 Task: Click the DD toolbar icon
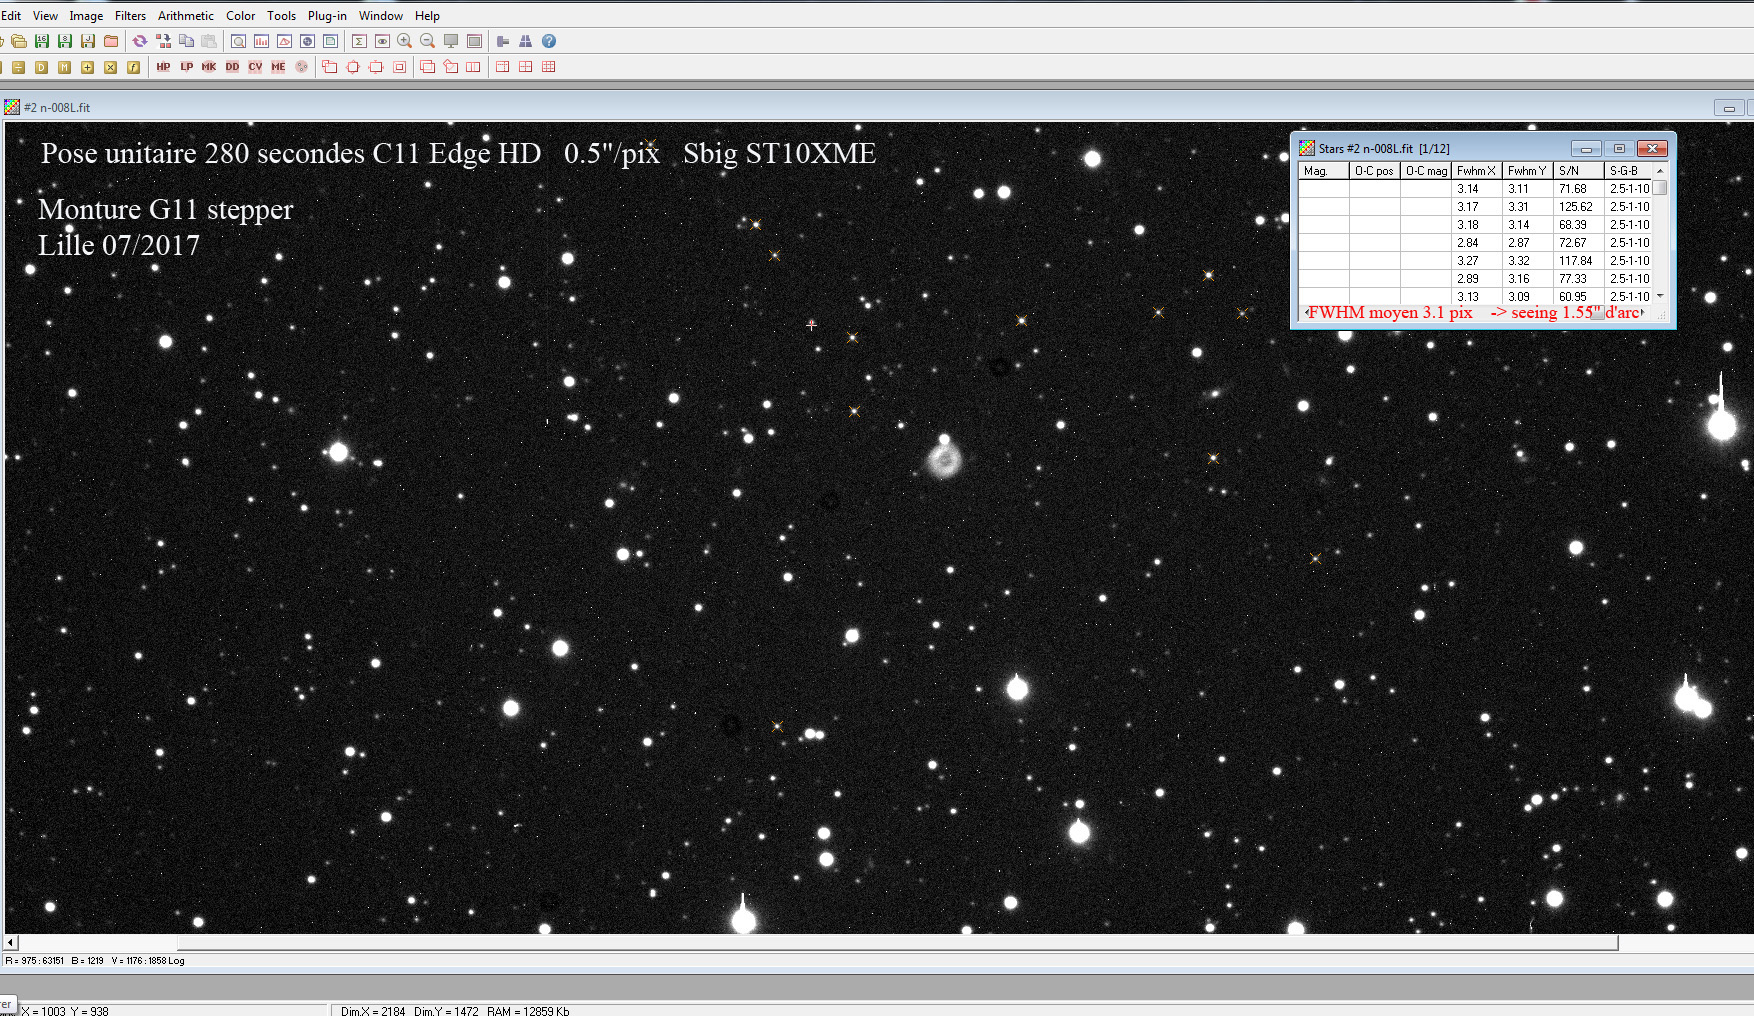232,67
